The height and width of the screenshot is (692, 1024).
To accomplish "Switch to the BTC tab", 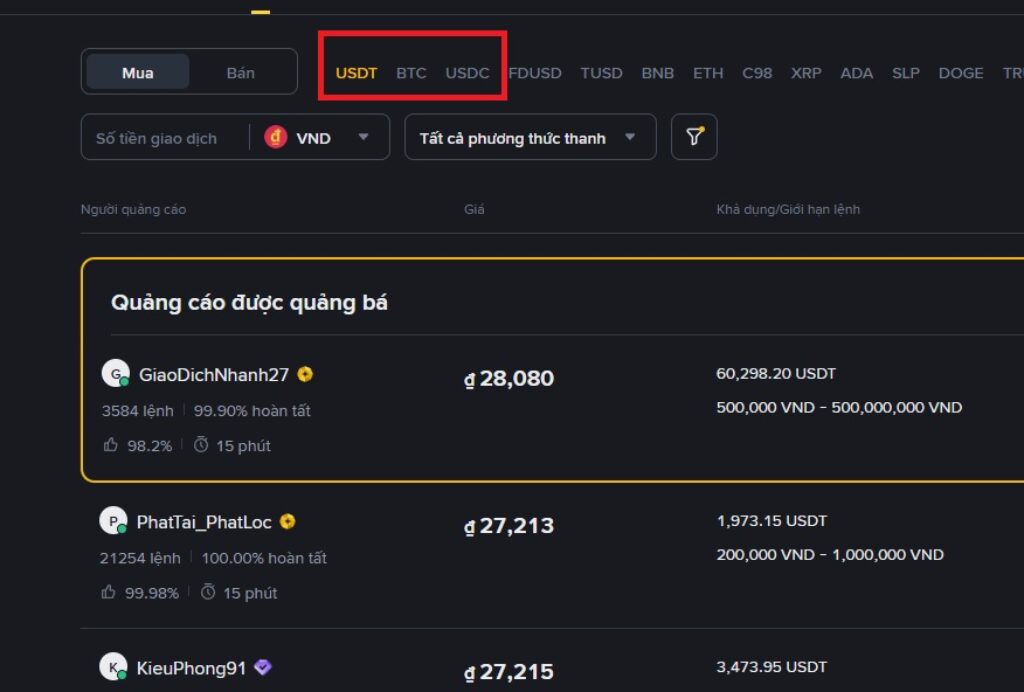I will coord(412,72).
